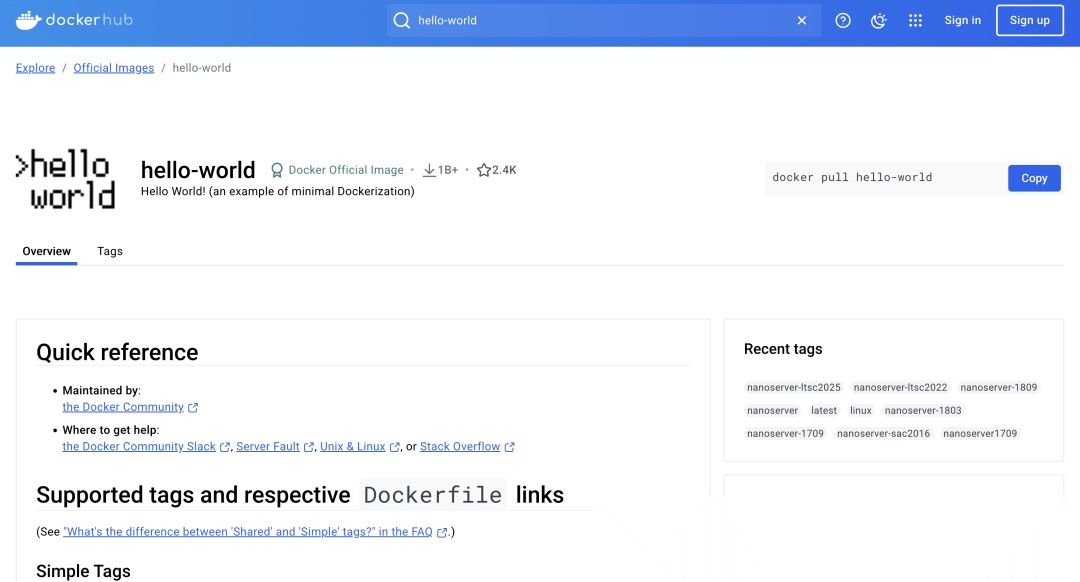
Task: Select the nanoserver-1809 tag
Action: [x=999, y=388]
